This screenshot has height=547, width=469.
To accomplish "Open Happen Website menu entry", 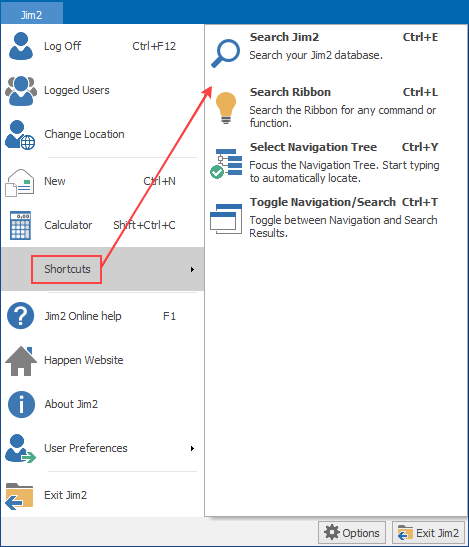I will (x=103, y=360).
